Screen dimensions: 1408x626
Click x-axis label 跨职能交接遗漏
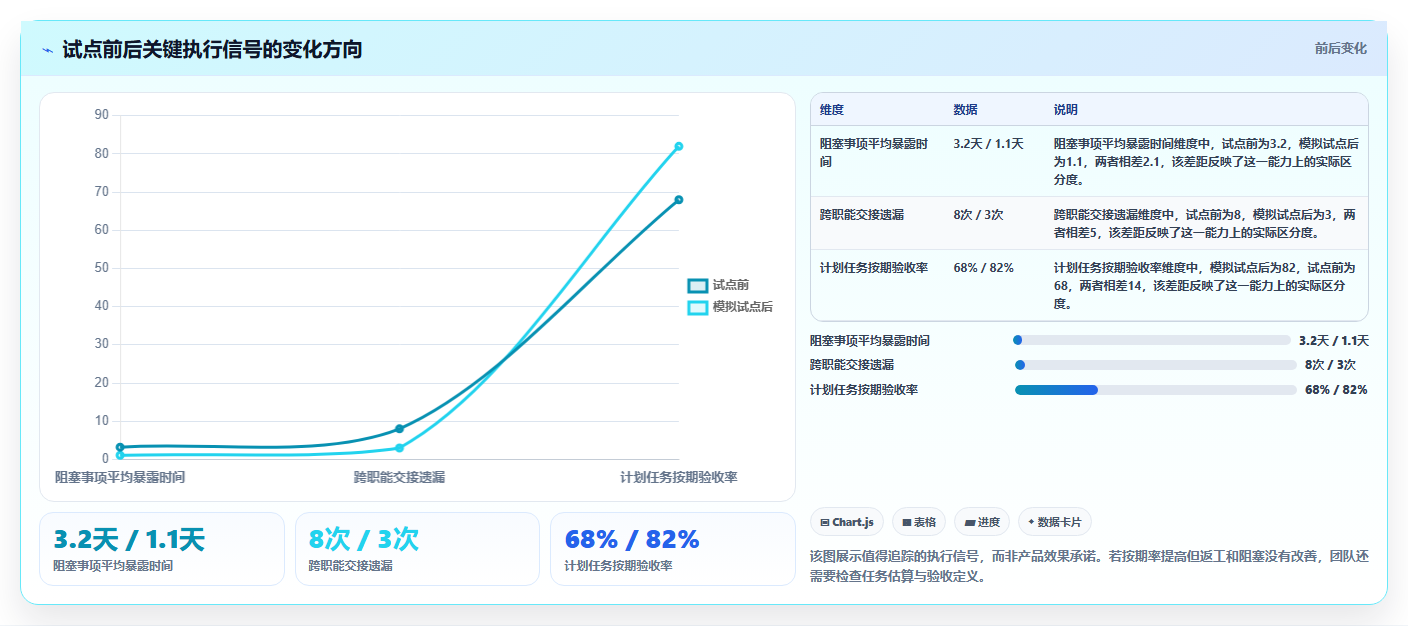pos(399,477)
